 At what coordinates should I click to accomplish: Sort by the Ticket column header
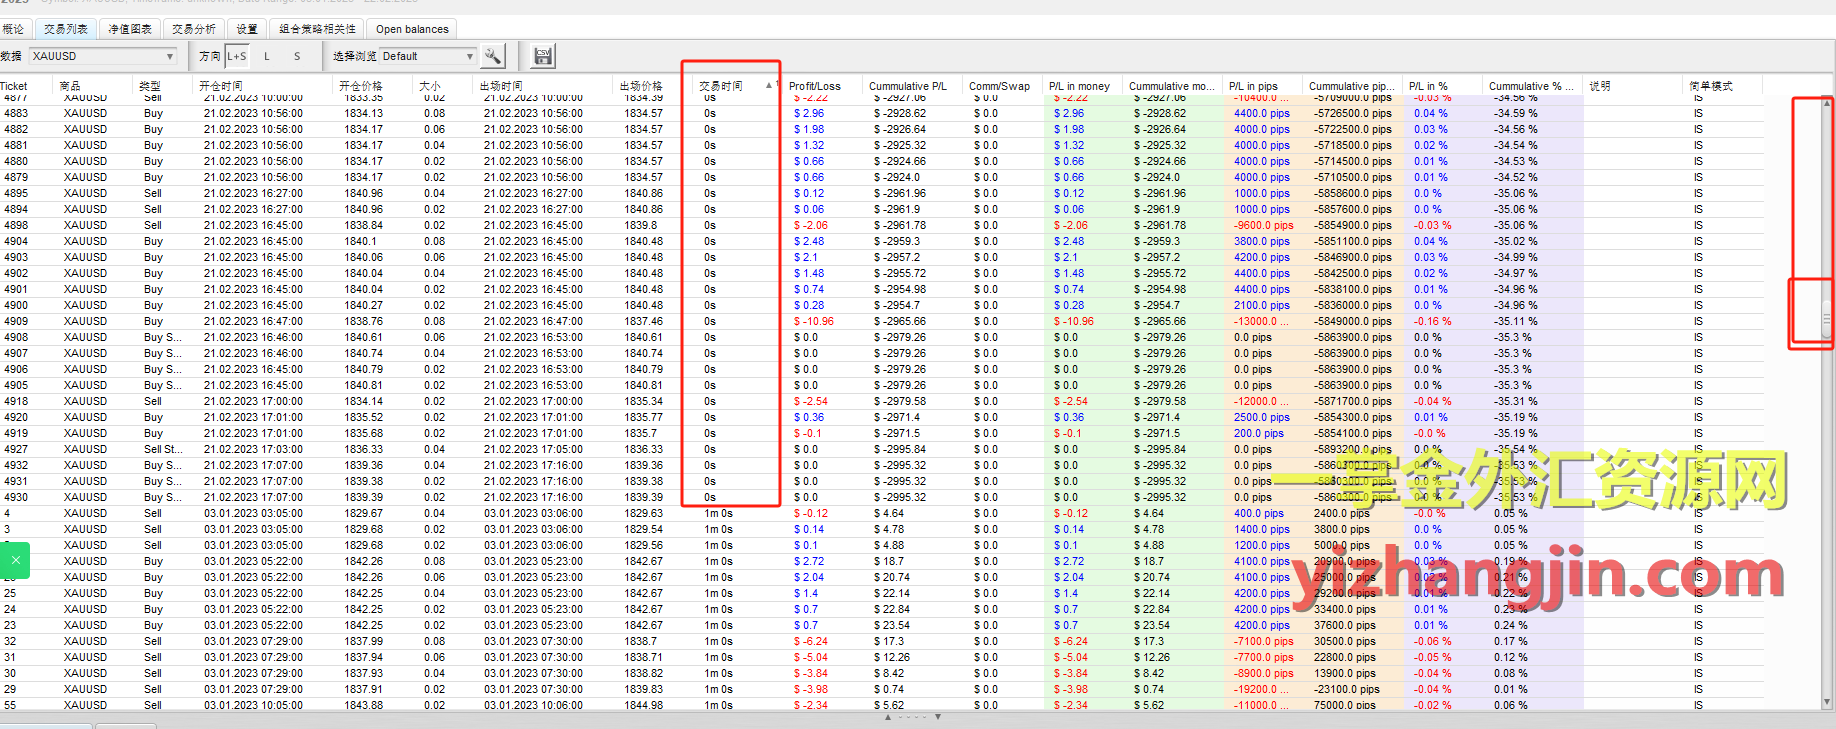(x=28, y=86)
